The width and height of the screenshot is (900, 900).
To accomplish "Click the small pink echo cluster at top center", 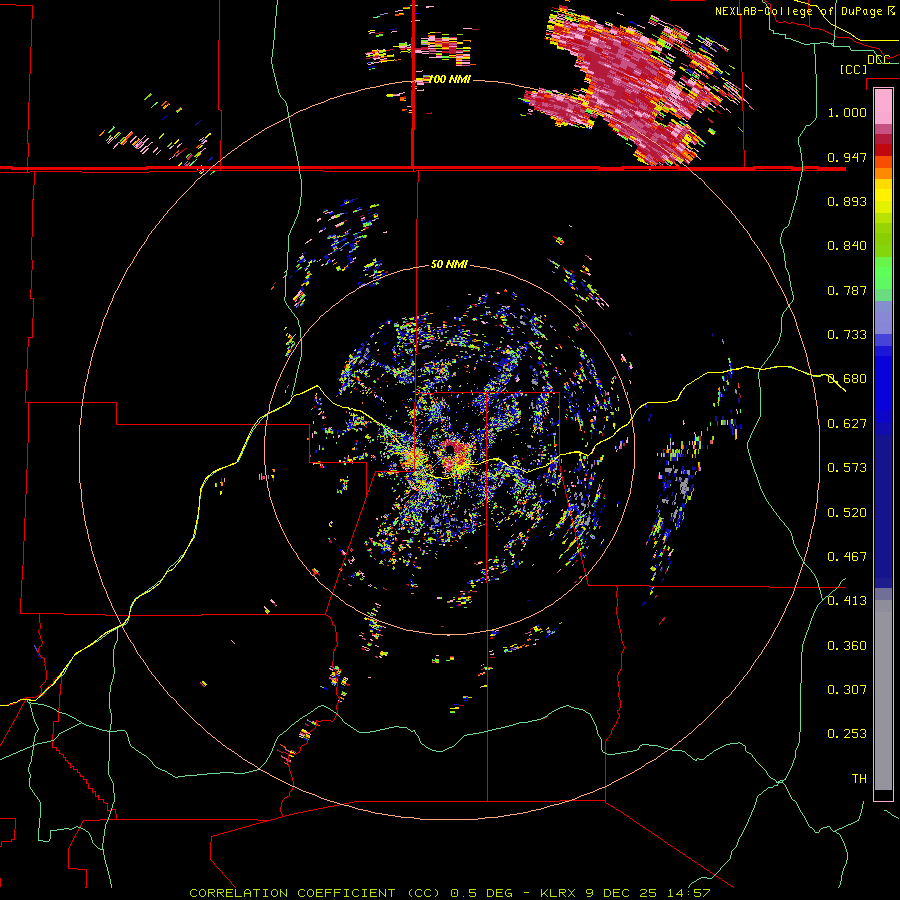I will [x=445, y=47].
